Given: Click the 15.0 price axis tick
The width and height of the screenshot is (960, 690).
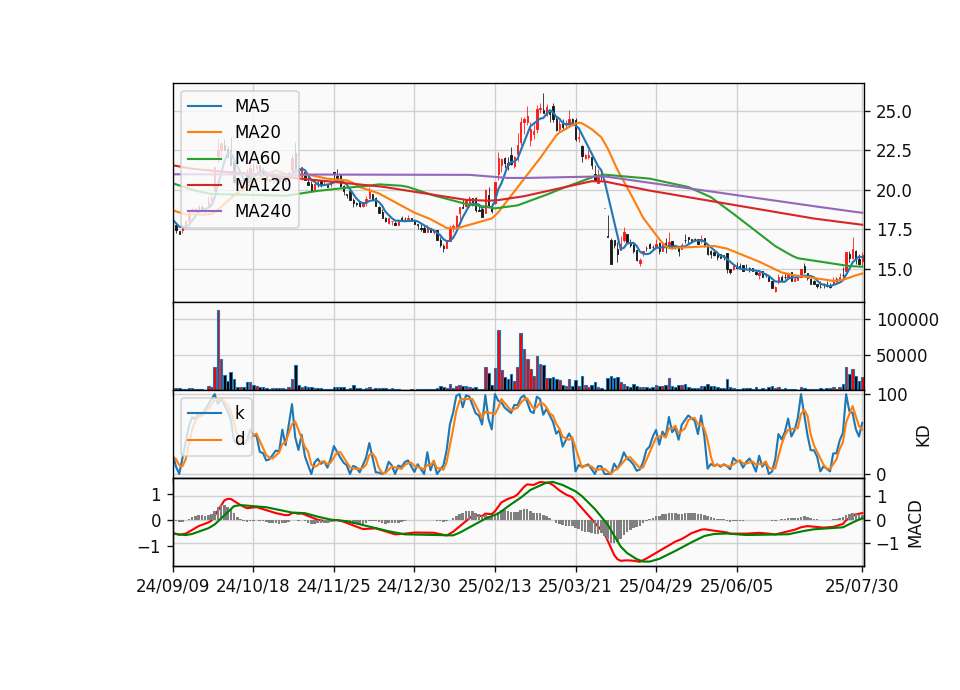Looking at the screenshot, I should click(x=893, y=269).
